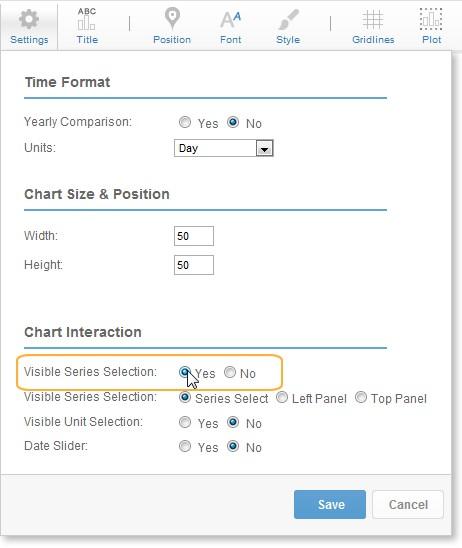The width and height of the screenshot is (462, 548).
Task: Open the Title chart icon
Action: [87, 19]
